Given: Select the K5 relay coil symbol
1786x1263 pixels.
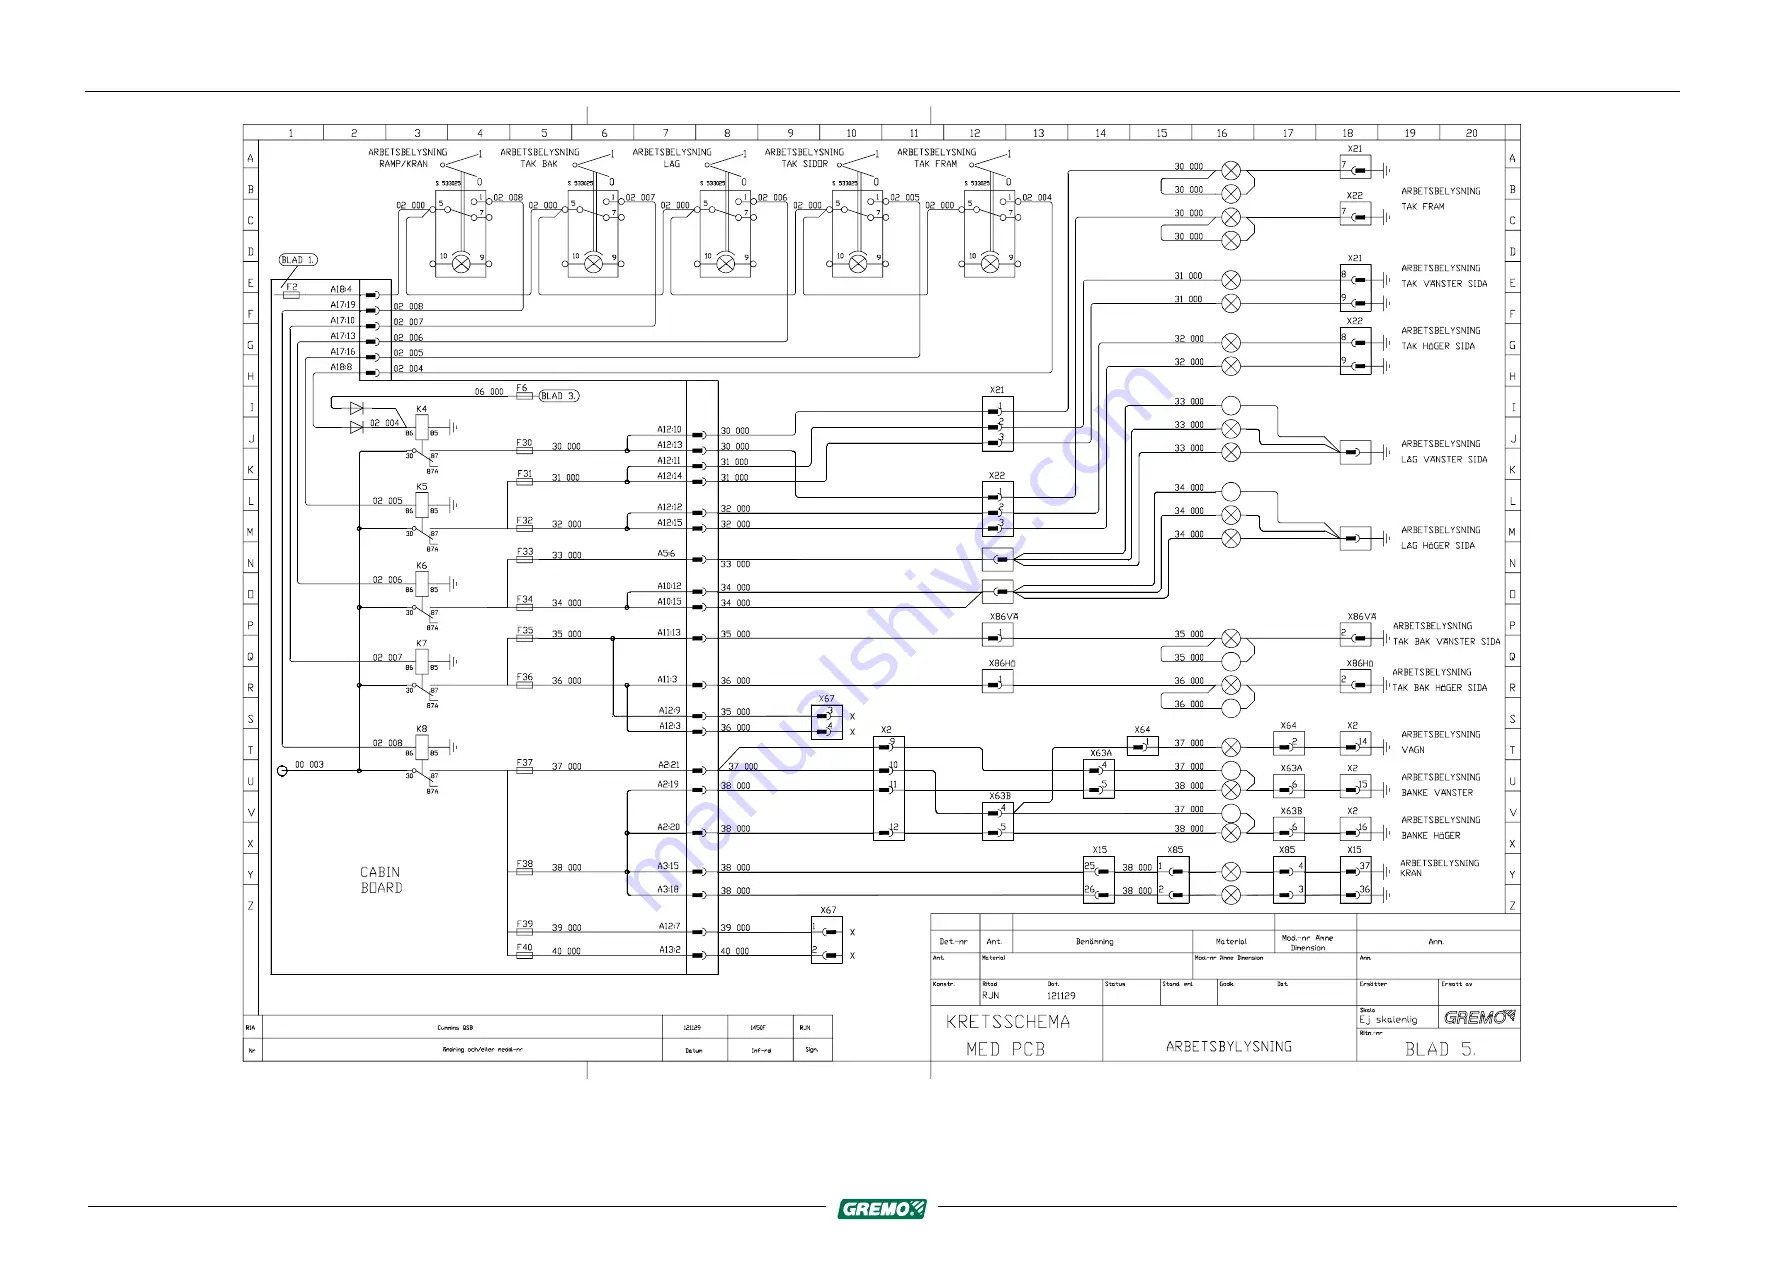Looking at the screenshot, I should tap(422, 505).
